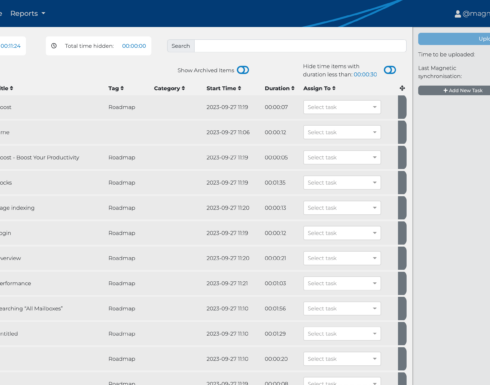Click the 'oost - Boost Your Productivity' title
The height and width of the screenshot is (385, 490).
40,157
